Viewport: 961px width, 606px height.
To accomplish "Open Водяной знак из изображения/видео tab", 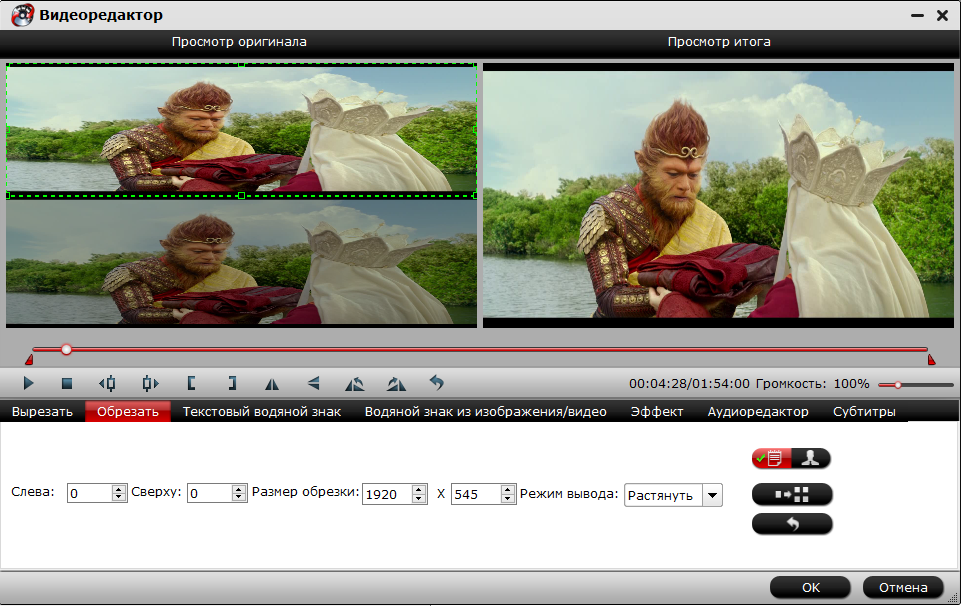I will tap(485, 412).
